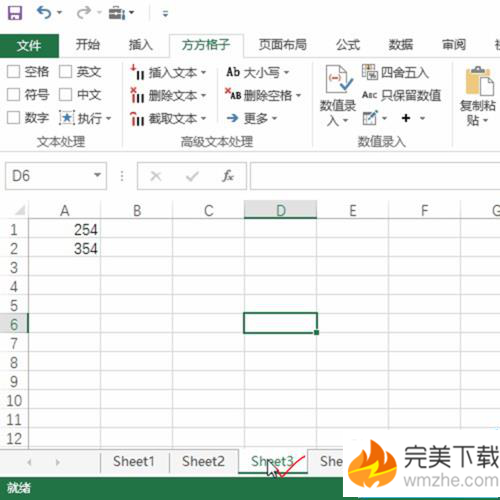
Task: Open the 文件 tab
Action: coord(29,45)
